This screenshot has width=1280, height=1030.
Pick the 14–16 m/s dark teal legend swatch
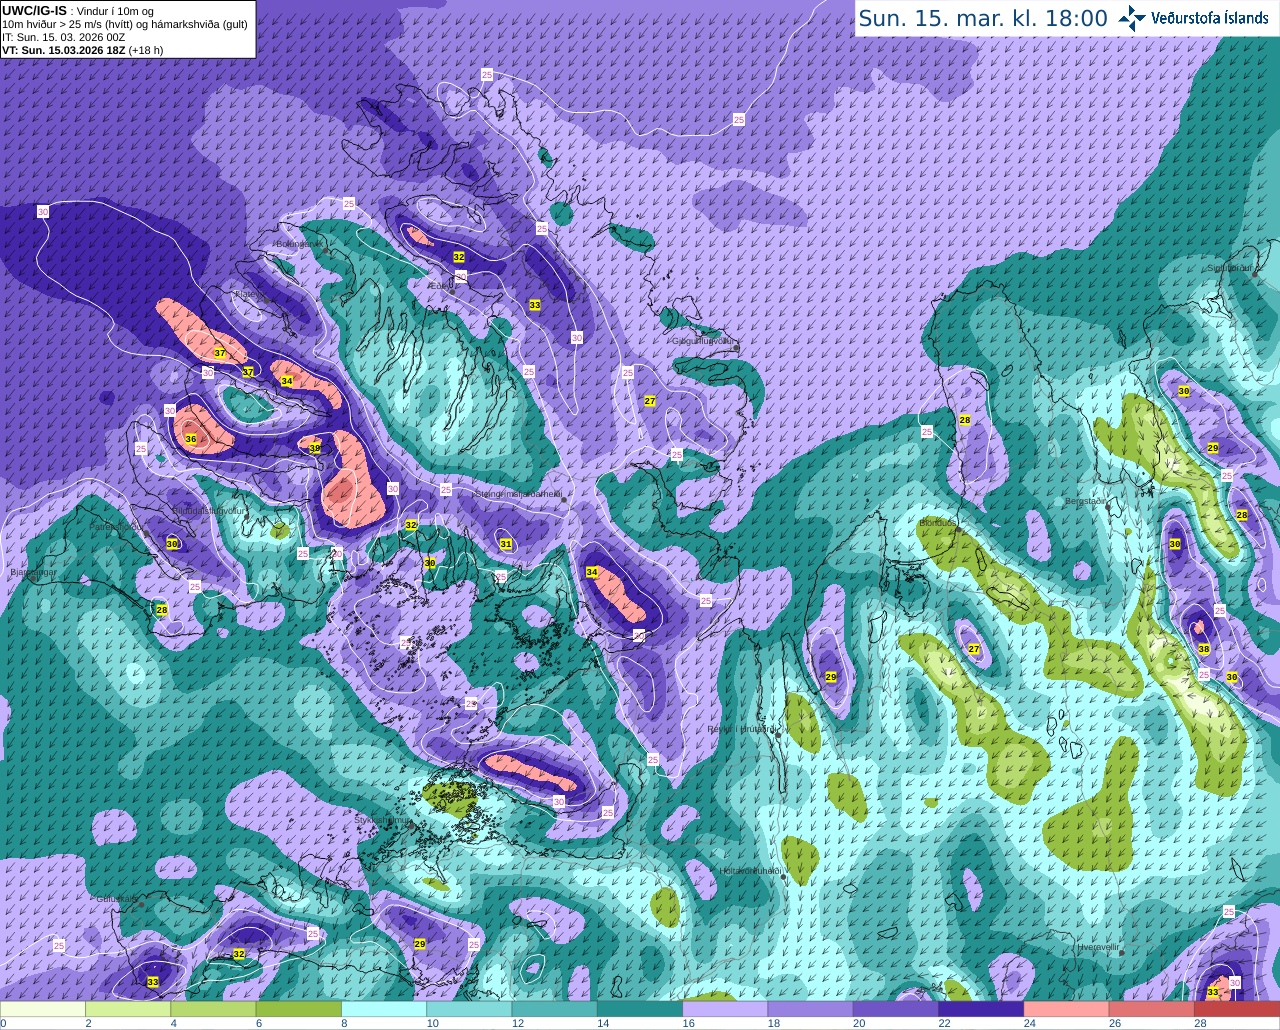point(640,1009)
